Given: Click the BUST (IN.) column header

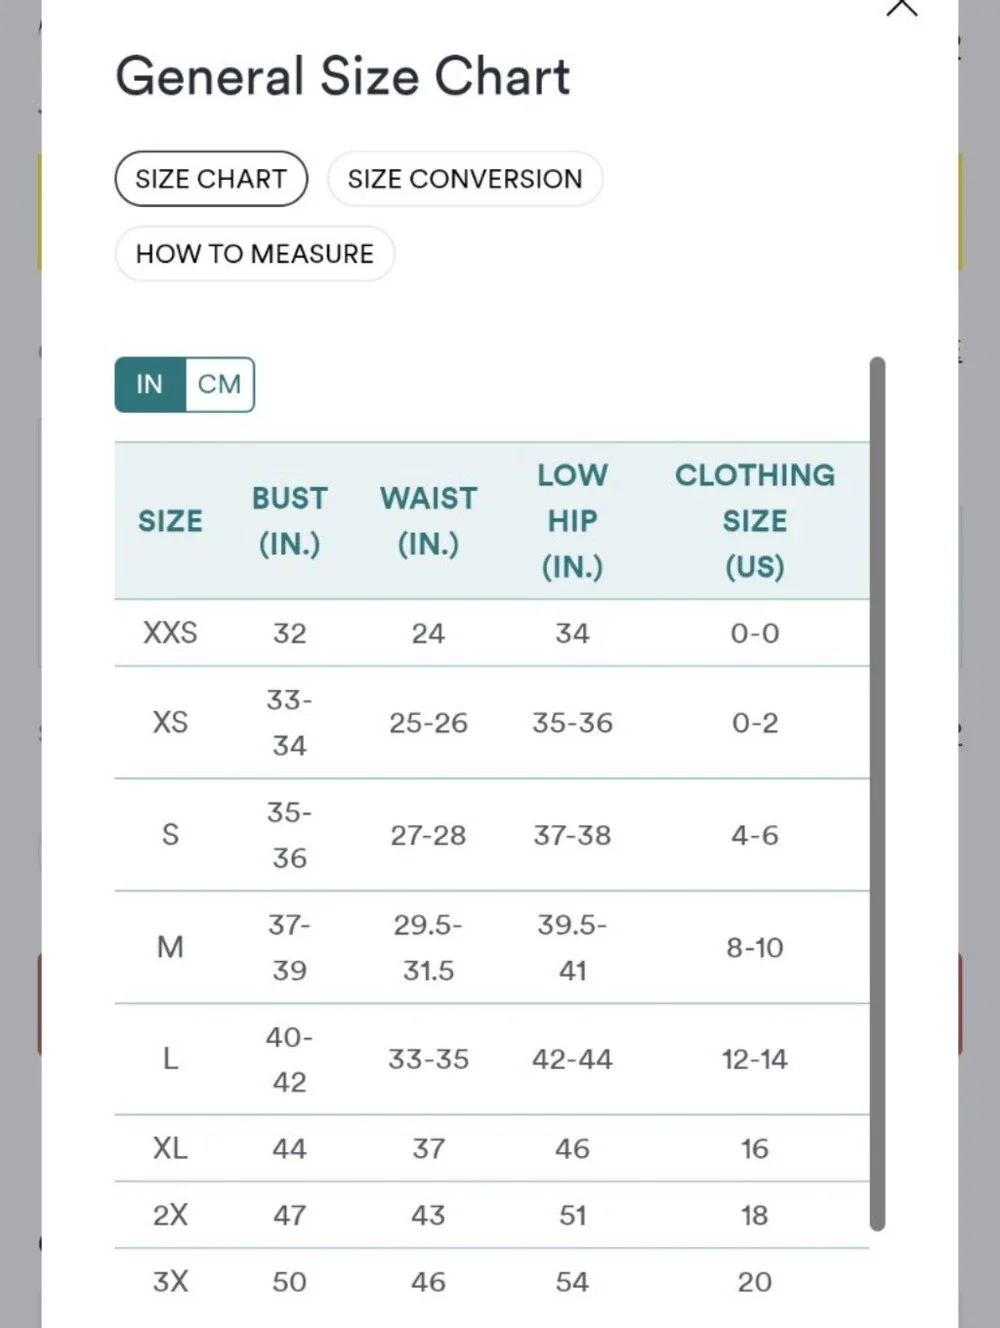Looking at the screenshot, I should (x=290, y=521).
